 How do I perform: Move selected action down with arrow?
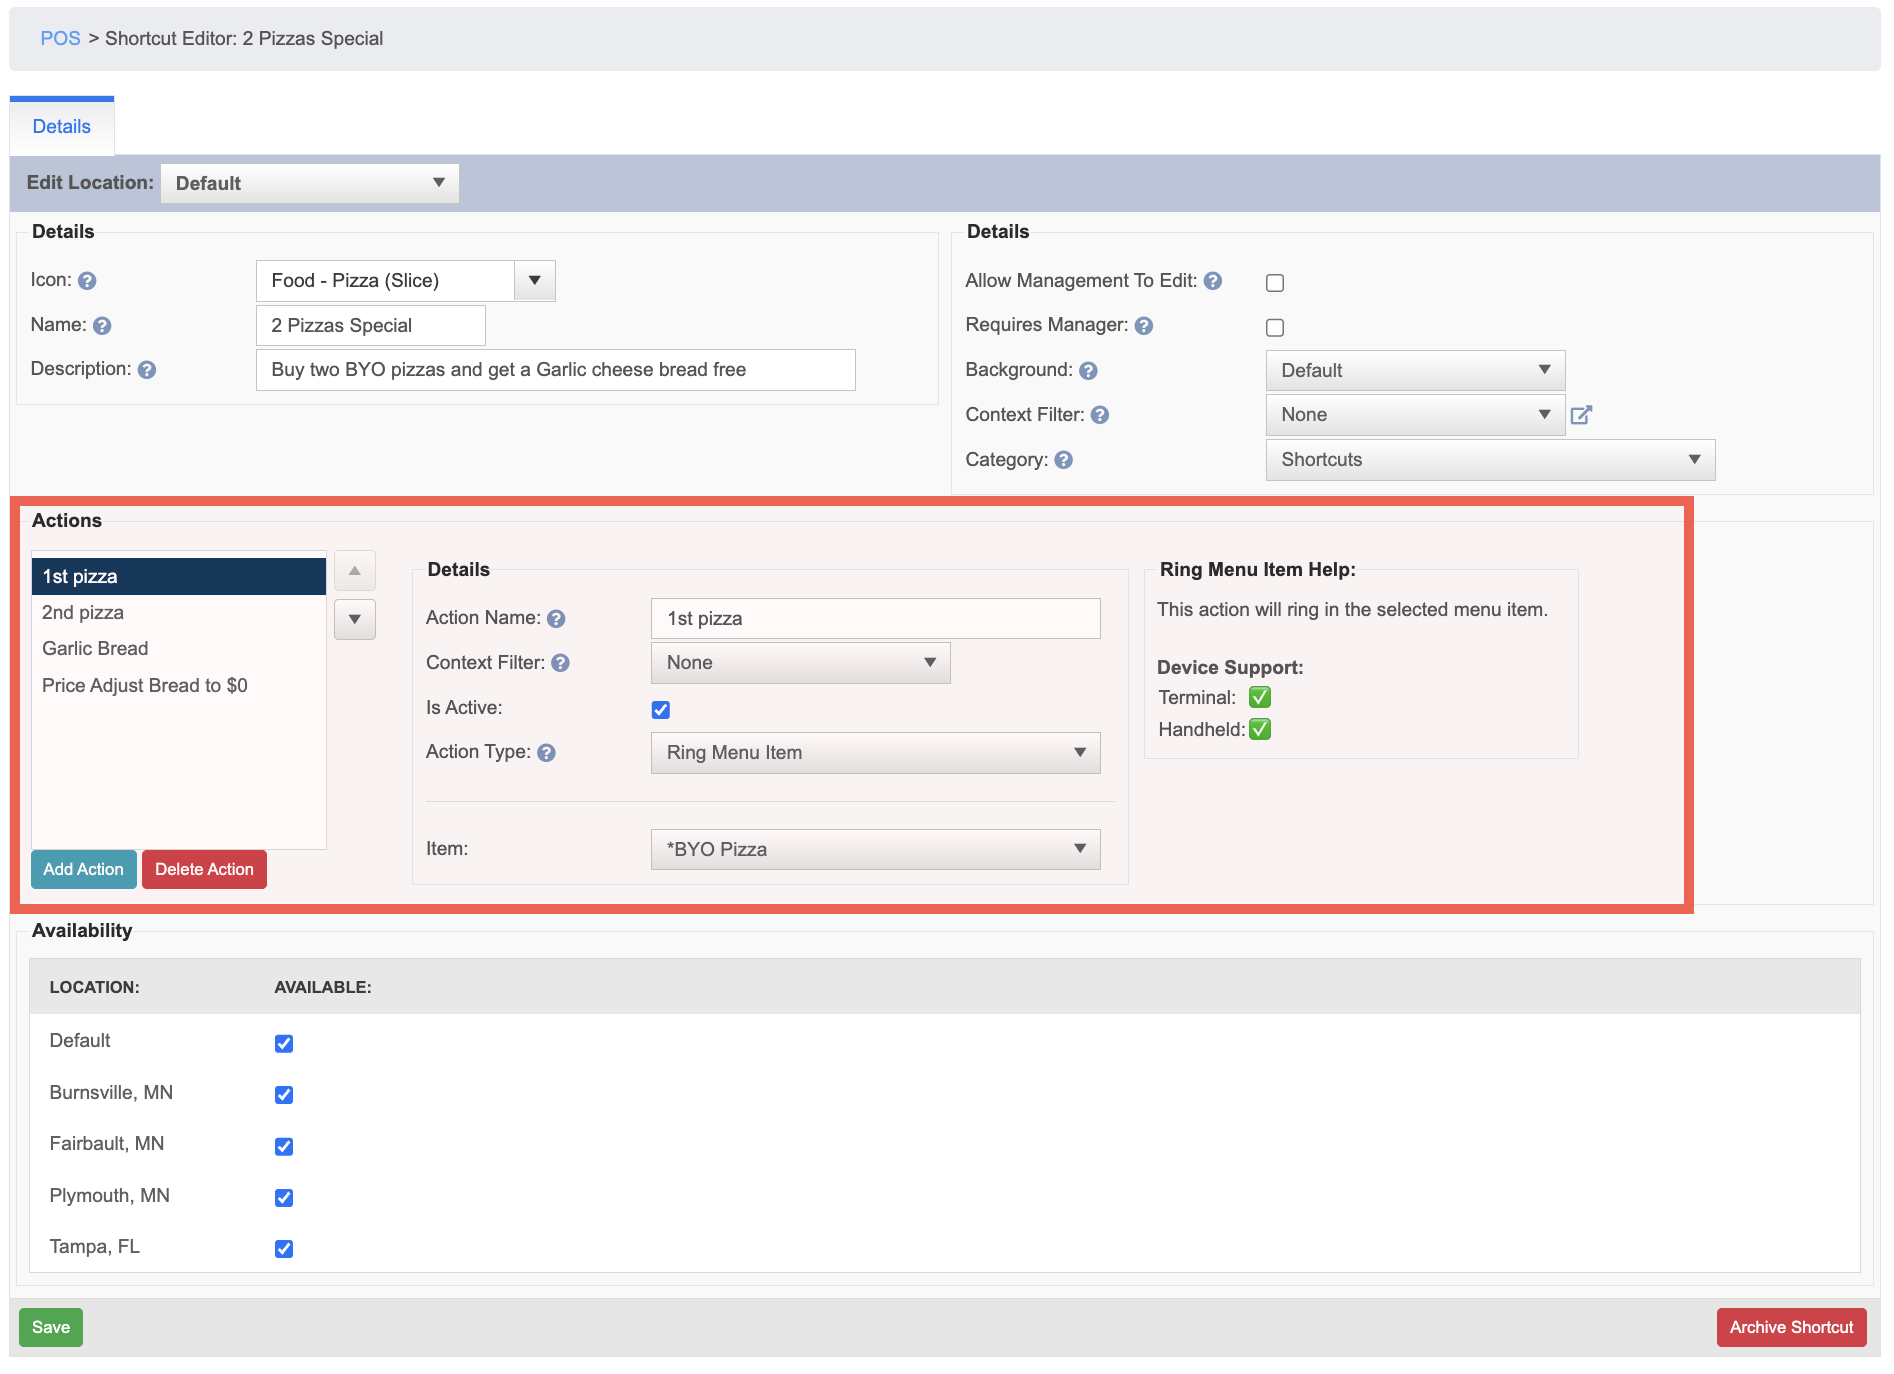coord(355,619)
